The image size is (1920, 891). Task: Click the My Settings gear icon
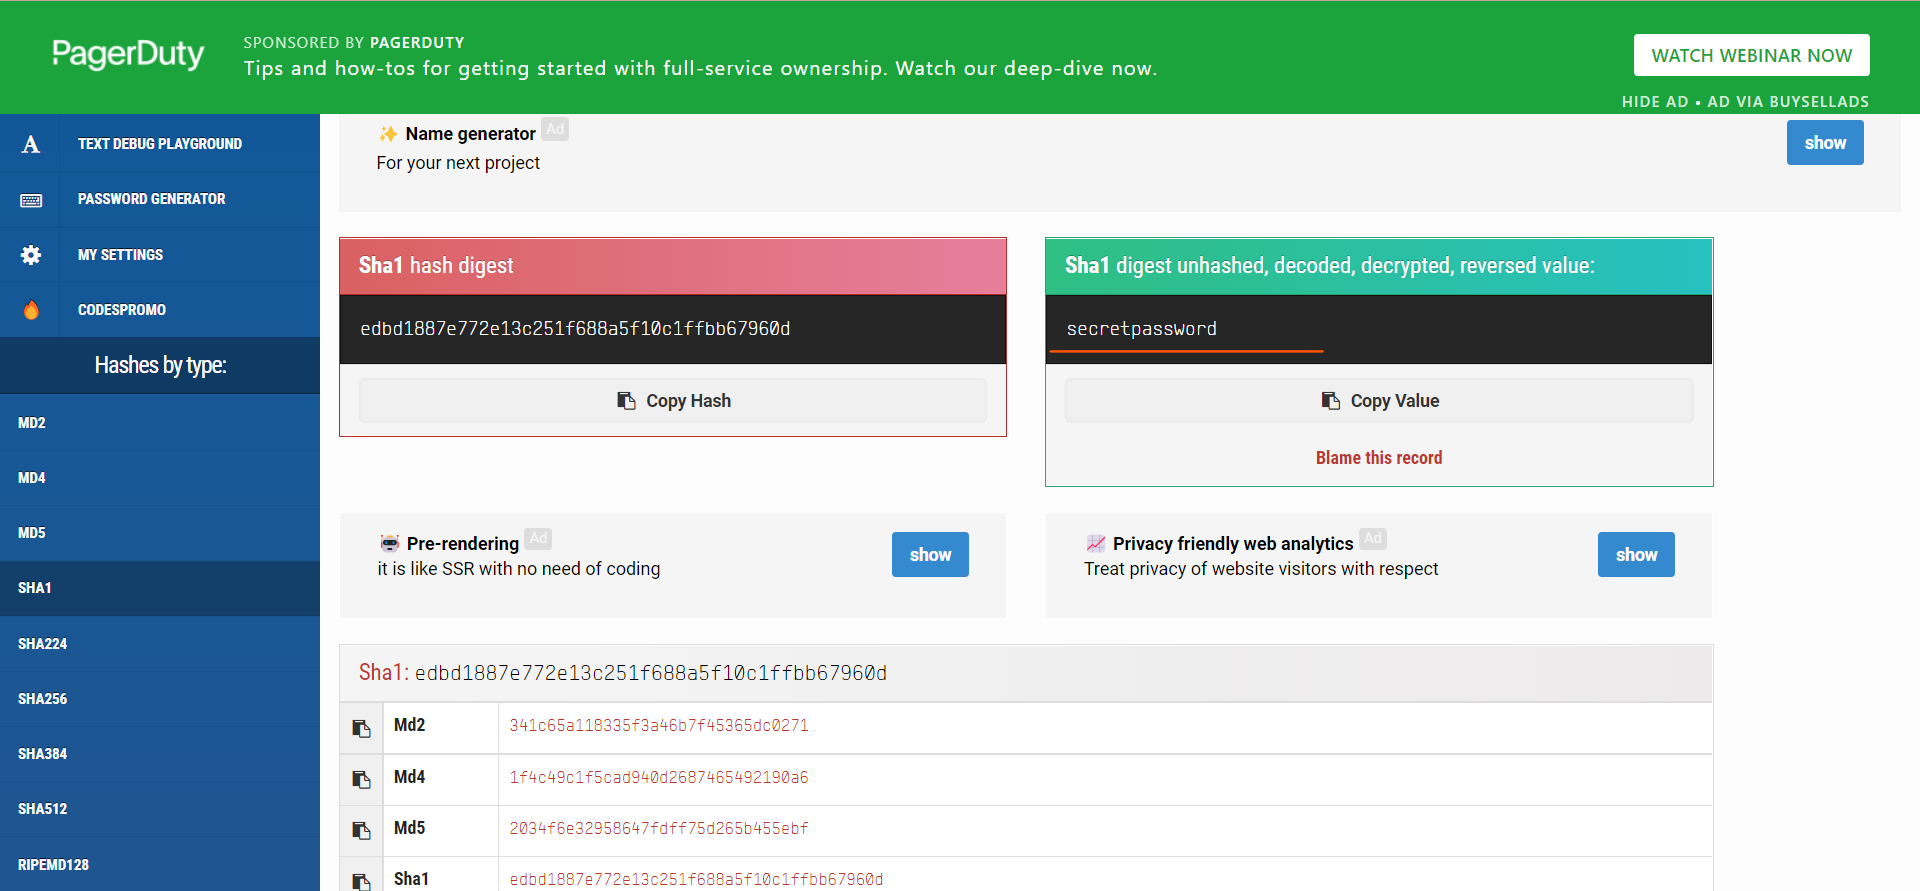click(31, 255)
